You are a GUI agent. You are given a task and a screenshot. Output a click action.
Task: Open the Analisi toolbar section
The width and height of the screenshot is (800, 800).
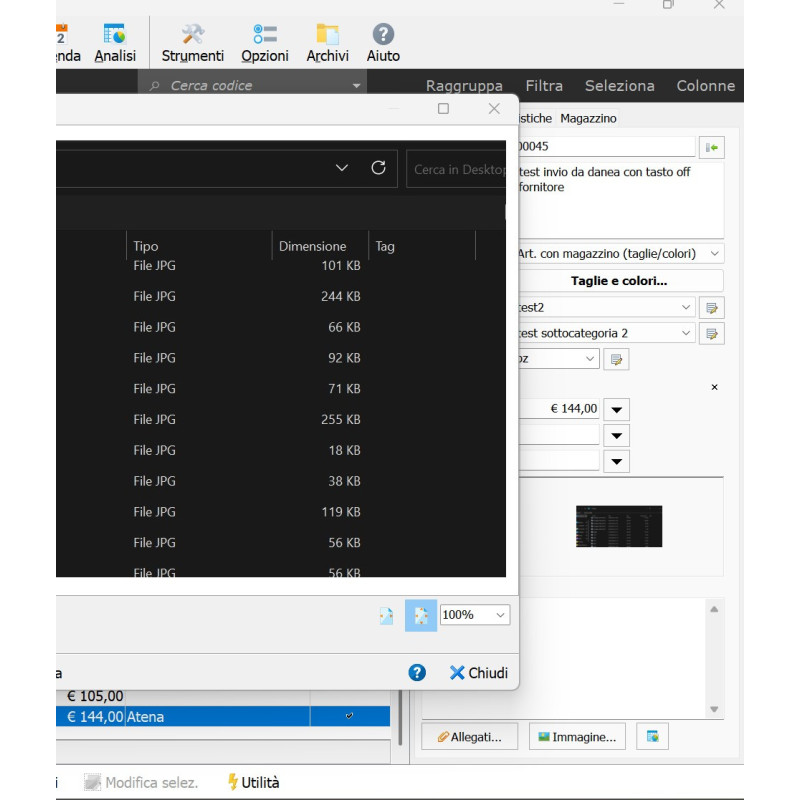point(115,43)
